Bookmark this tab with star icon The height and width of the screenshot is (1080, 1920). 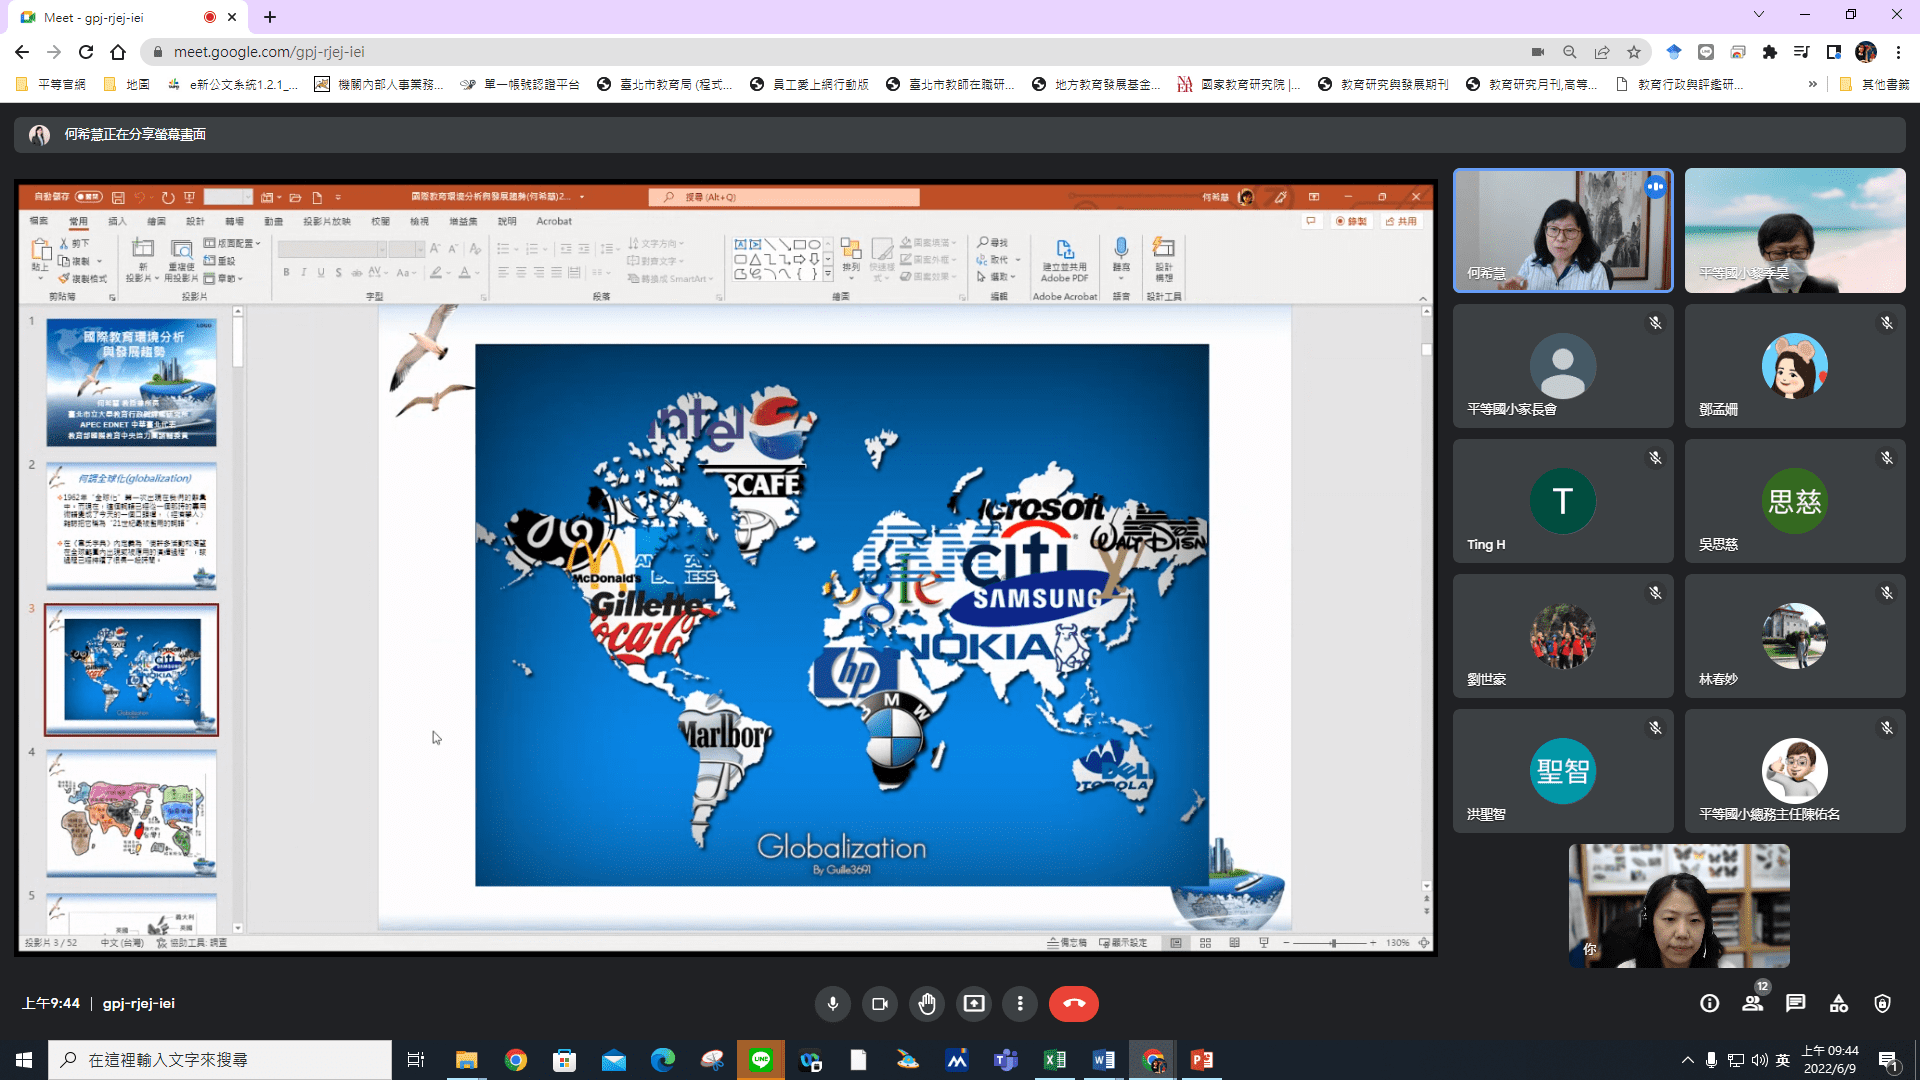[1634, 52]
